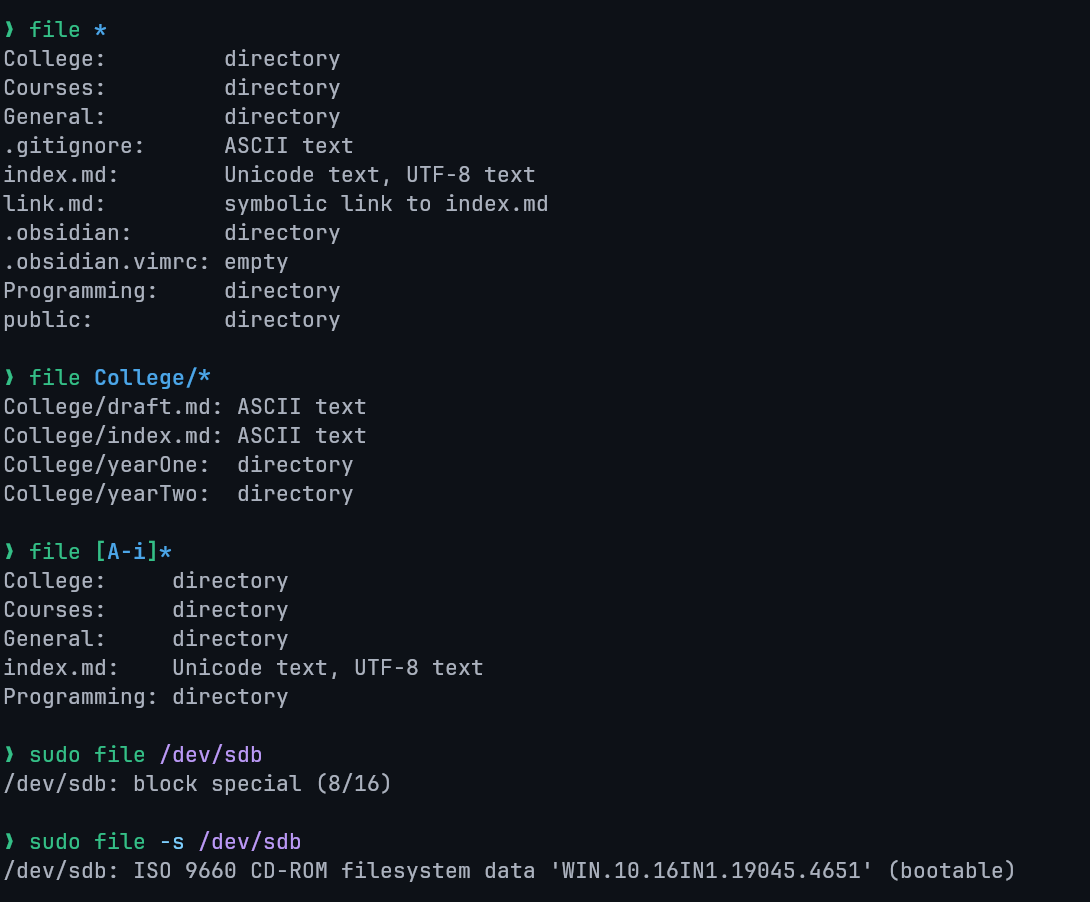Click the "public:" directory entry
1090x902 pixels.
point(48,320)
